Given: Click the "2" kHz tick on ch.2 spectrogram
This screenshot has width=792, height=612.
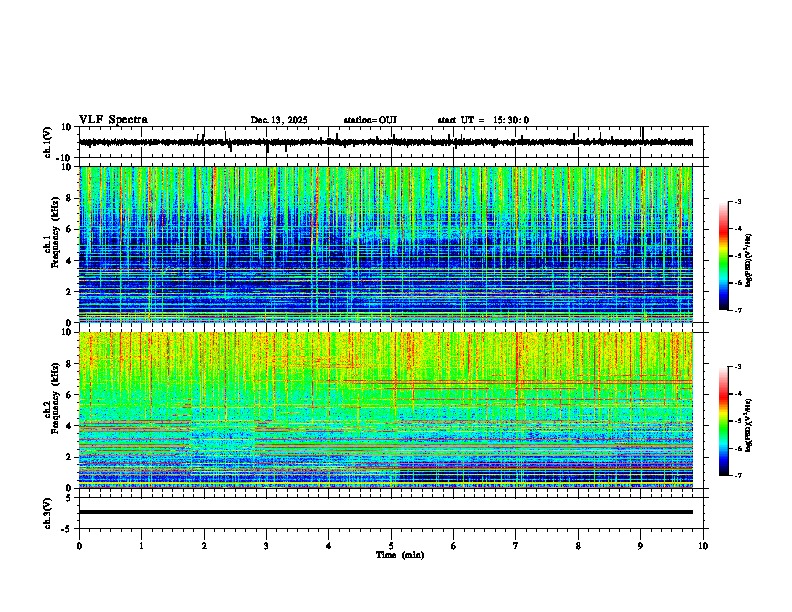Looking at the screenshot, I should pos(70,457).
